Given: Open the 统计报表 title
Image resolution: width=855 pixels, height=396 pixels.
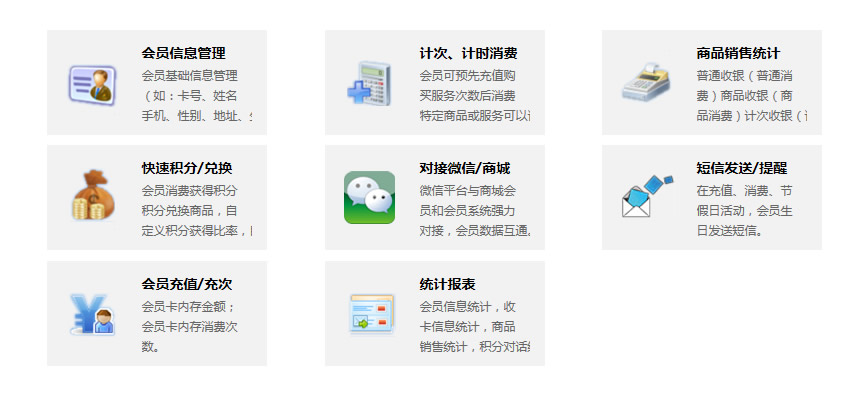Looking at the screenshot, I should point(448,285).
